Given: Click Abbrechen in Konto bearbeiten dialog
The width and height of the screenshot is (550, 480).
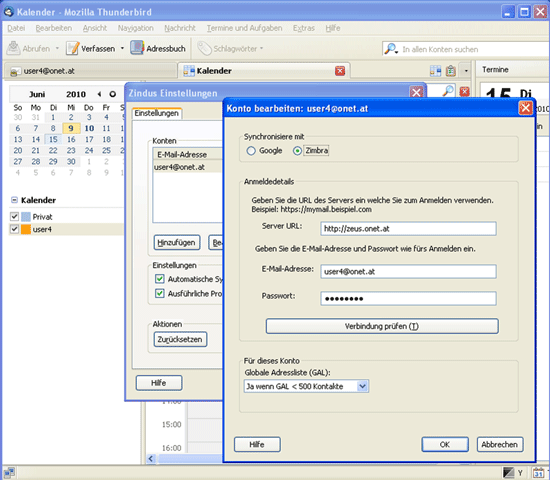Looking at the screenshot, I should 500,445.
